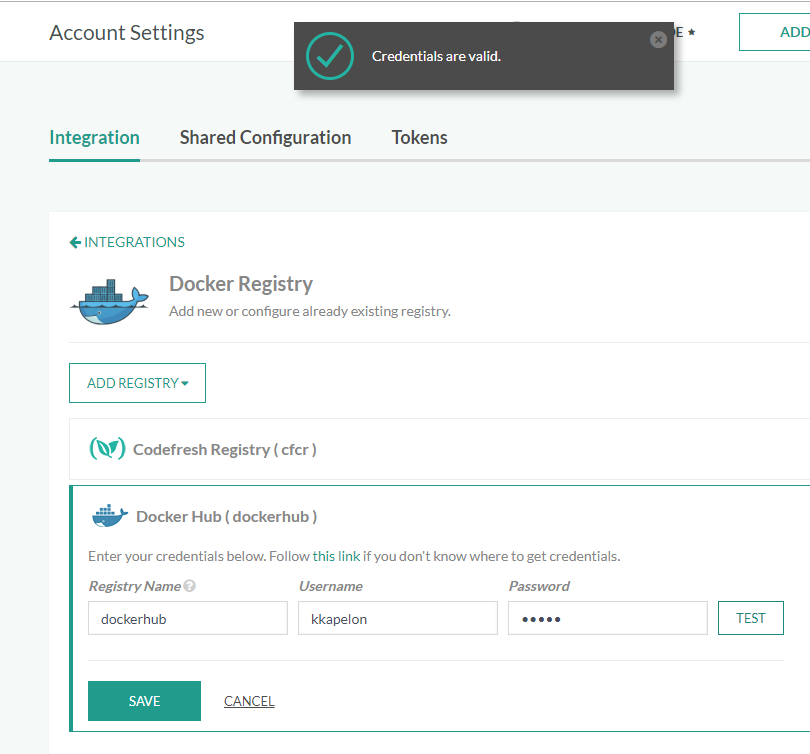The image size is (810, 754).
Task: Dismiss the credentials notification with the X
Action: point(657,40)
